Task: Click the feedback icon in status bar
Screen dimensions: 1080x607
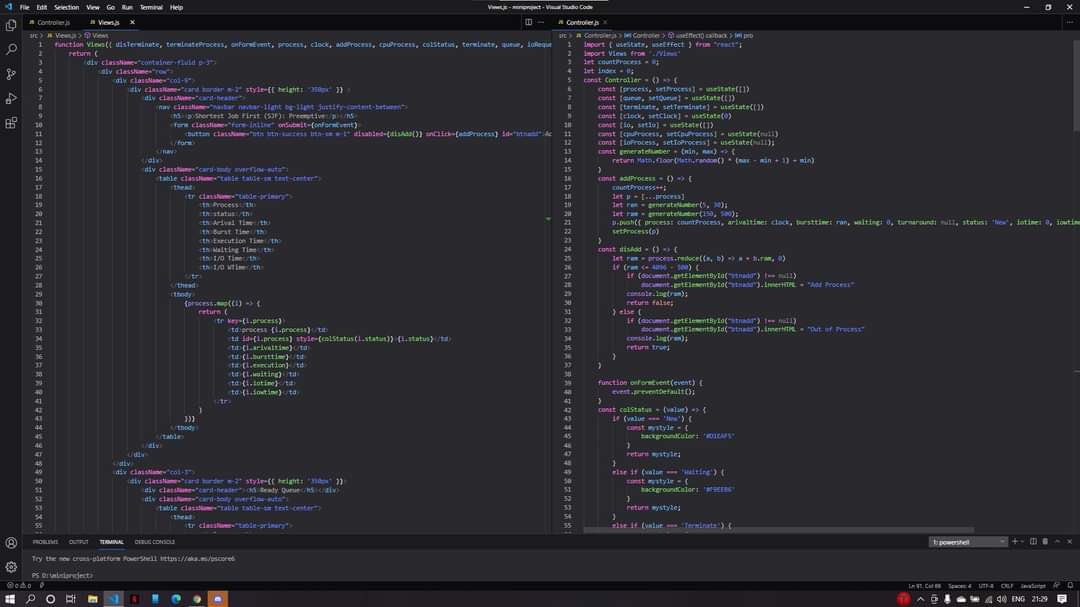Action: (1057, 586)
